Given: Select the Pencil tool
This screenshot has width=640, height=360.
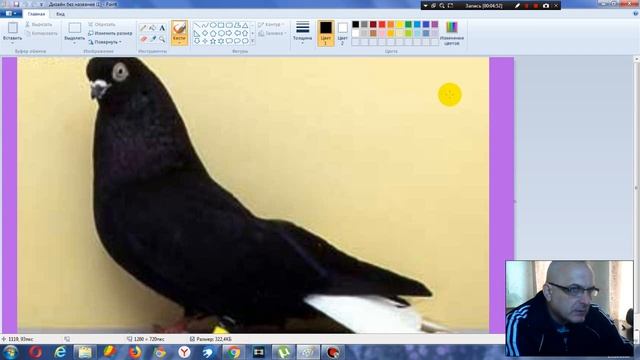Looking at the screenshot, I should [143, 28].
